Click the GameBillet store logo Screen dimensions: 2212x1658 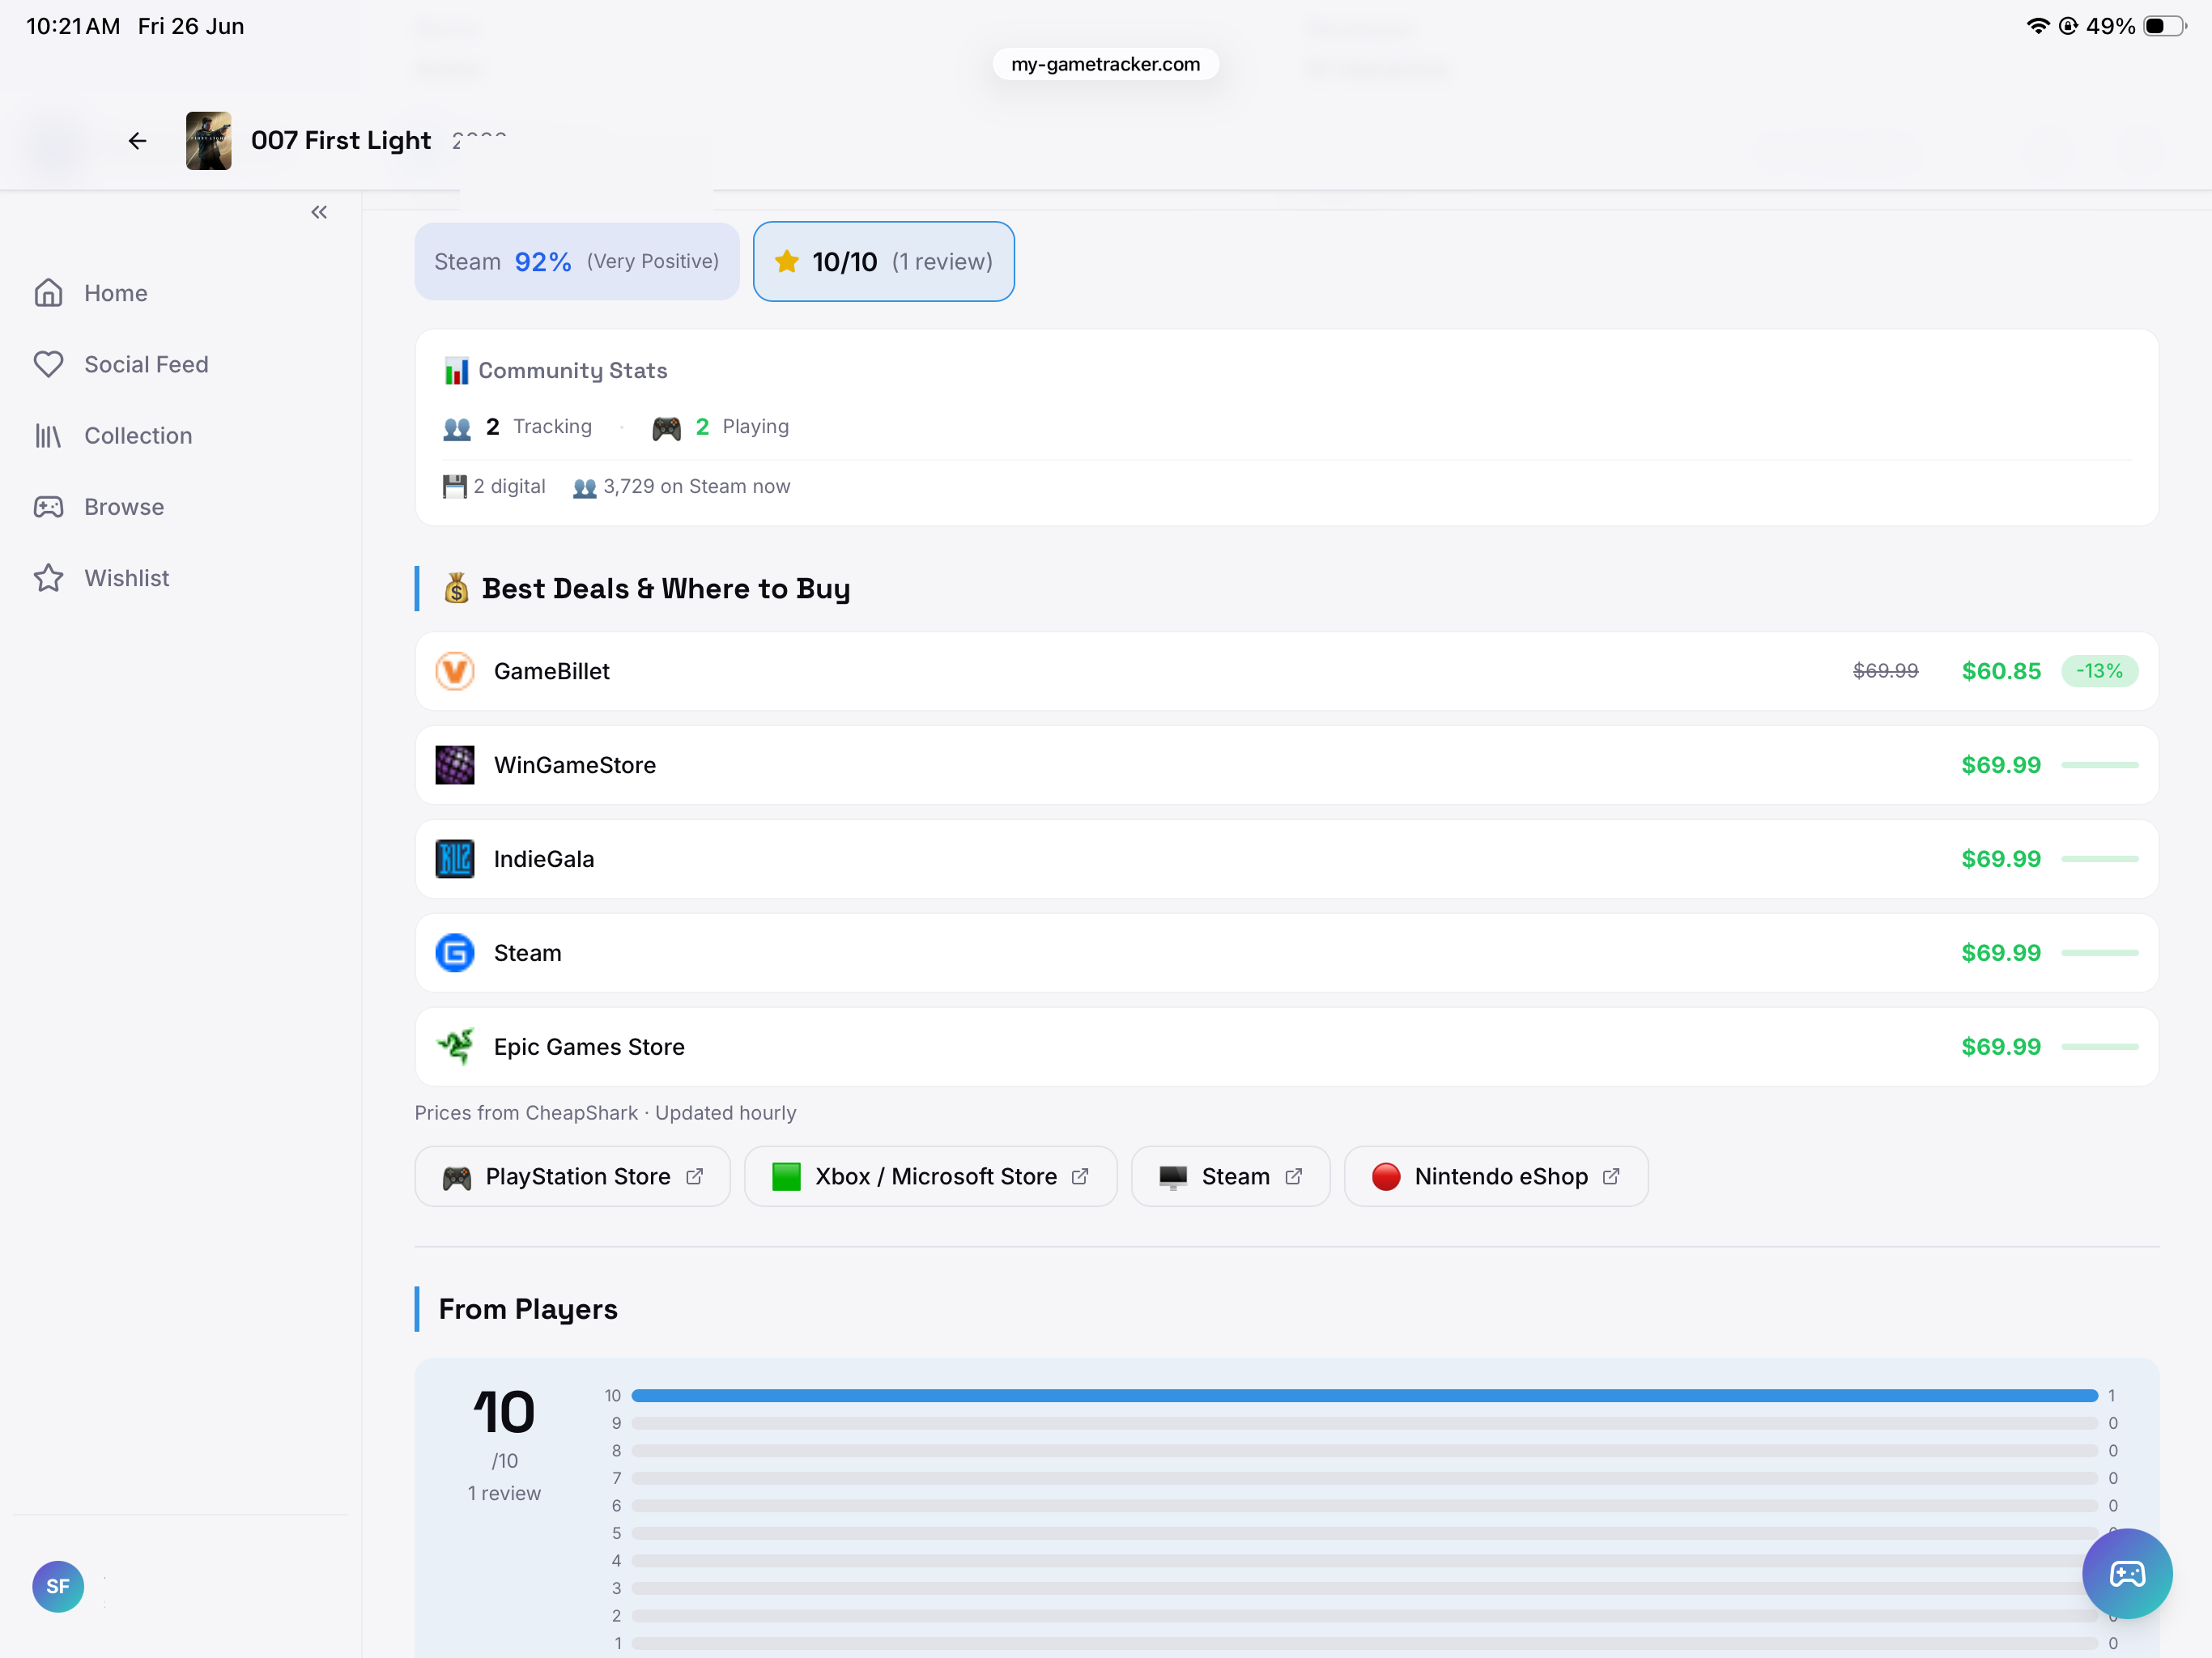(x=455, y=671)
